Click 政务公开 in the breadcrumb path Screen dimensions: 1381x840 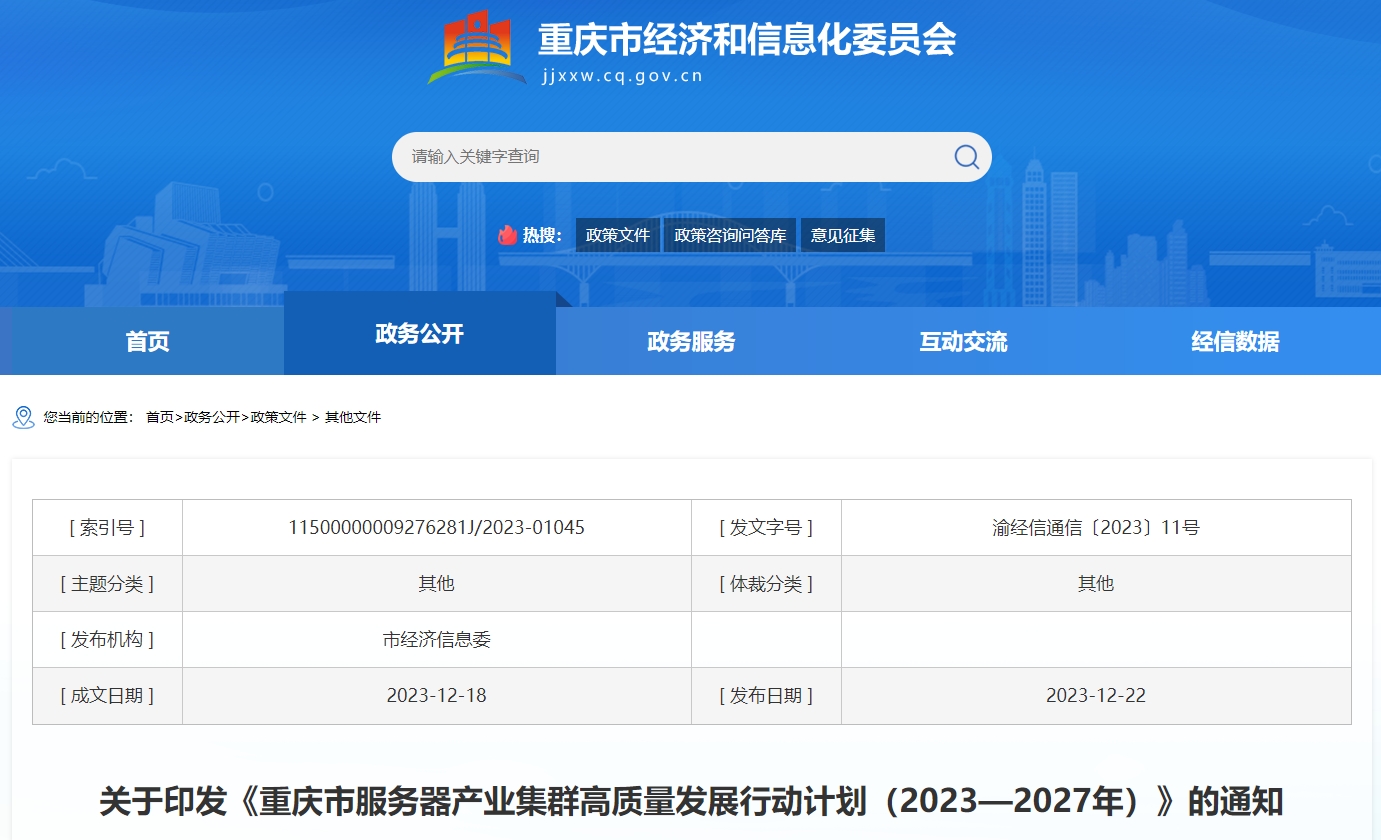pyautogui.click(x=212, y=417)
